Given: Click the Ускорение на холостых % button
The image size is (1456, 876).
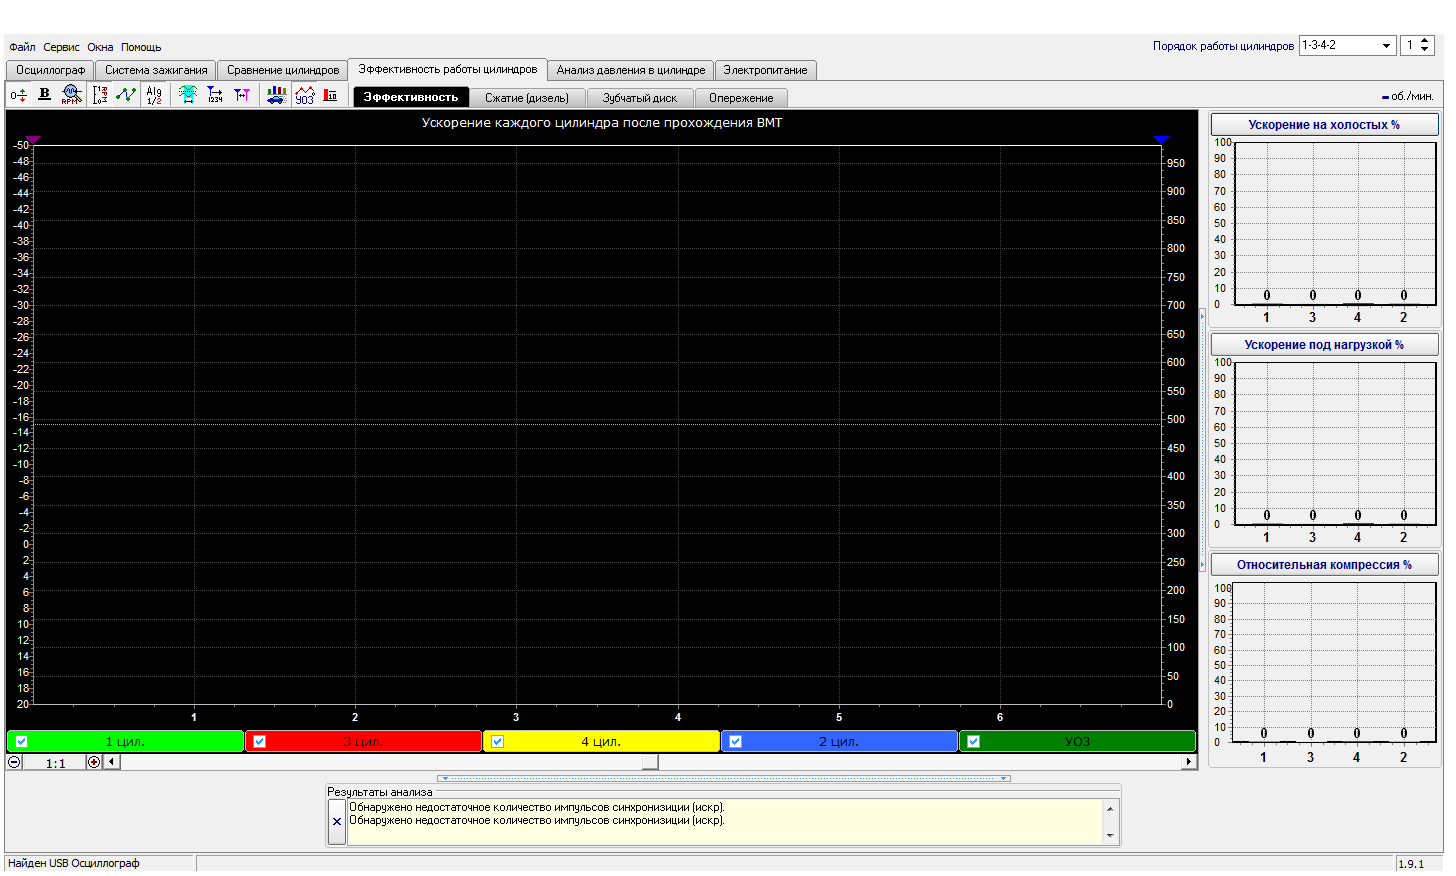Looking at the screenshot, I should coord(1324,125).
